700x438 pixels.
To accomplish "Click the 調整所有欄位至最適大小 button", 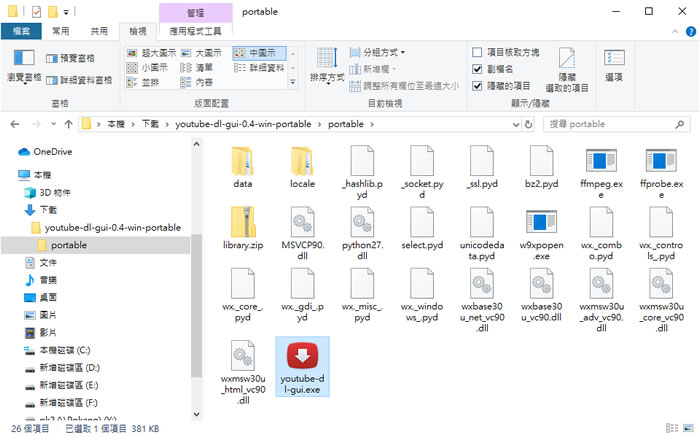I will pos(404,86).
